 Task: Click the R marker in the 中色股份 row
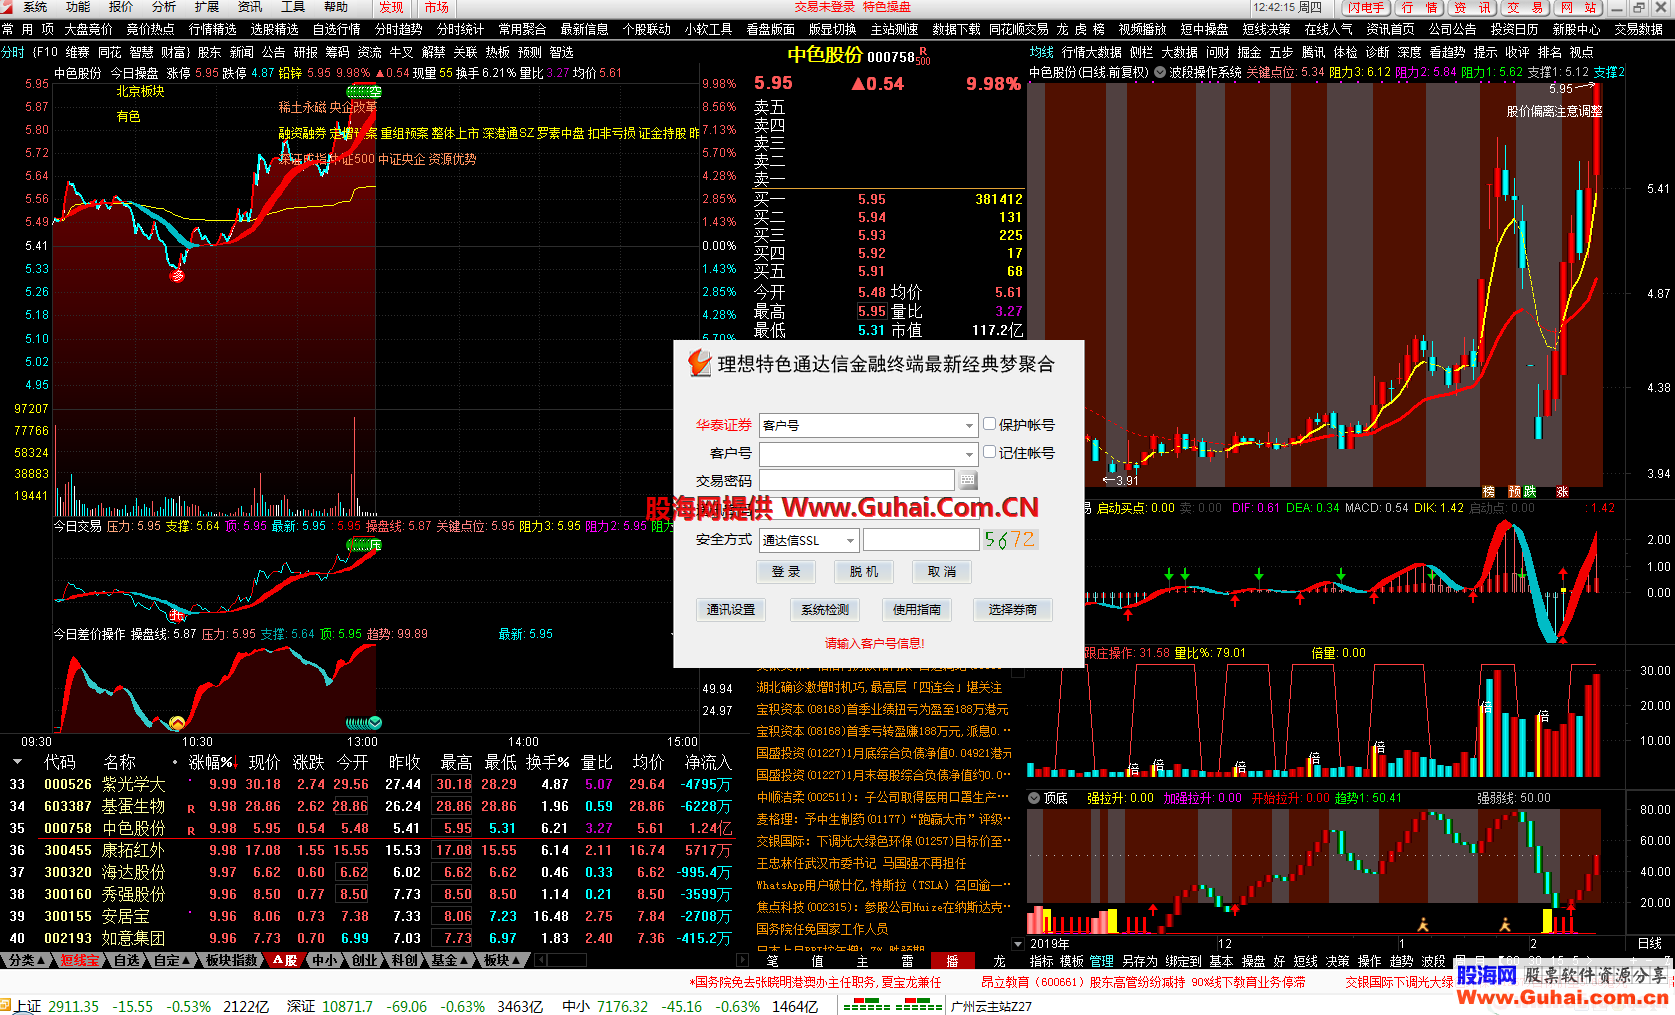pyautogui.click(x=191, y=830)
